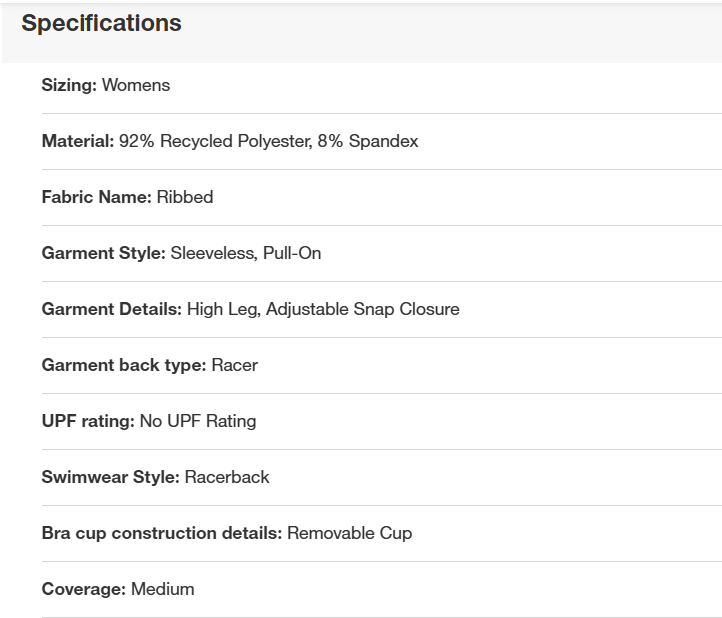
Task: Click the 92% Recycled Polyester, 8% Spandex text
Action: (268, 141)
